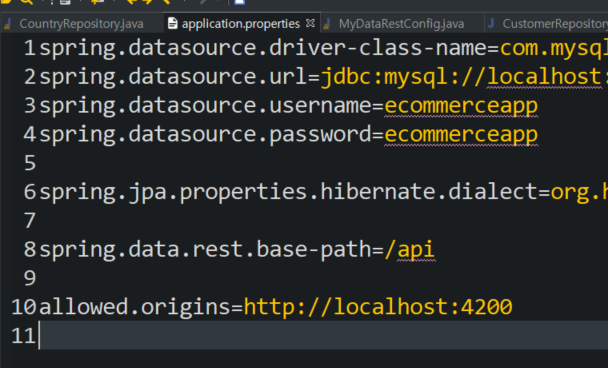
Task: Click the 'com.mysql' value on line 1
Action: (554, 48)
